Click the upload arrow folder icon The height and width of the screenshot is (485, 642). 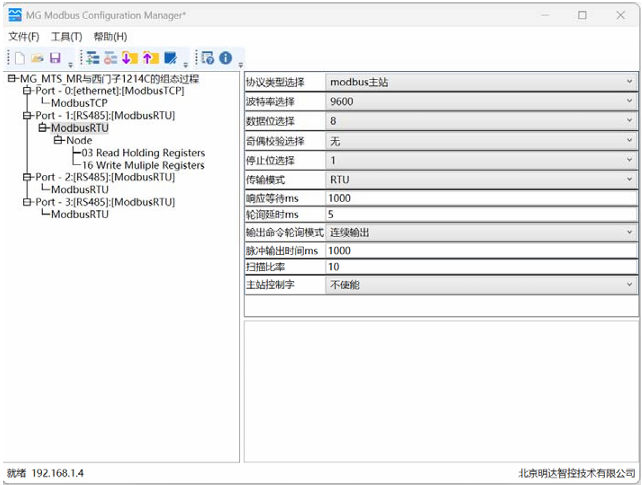coord(150,58)
